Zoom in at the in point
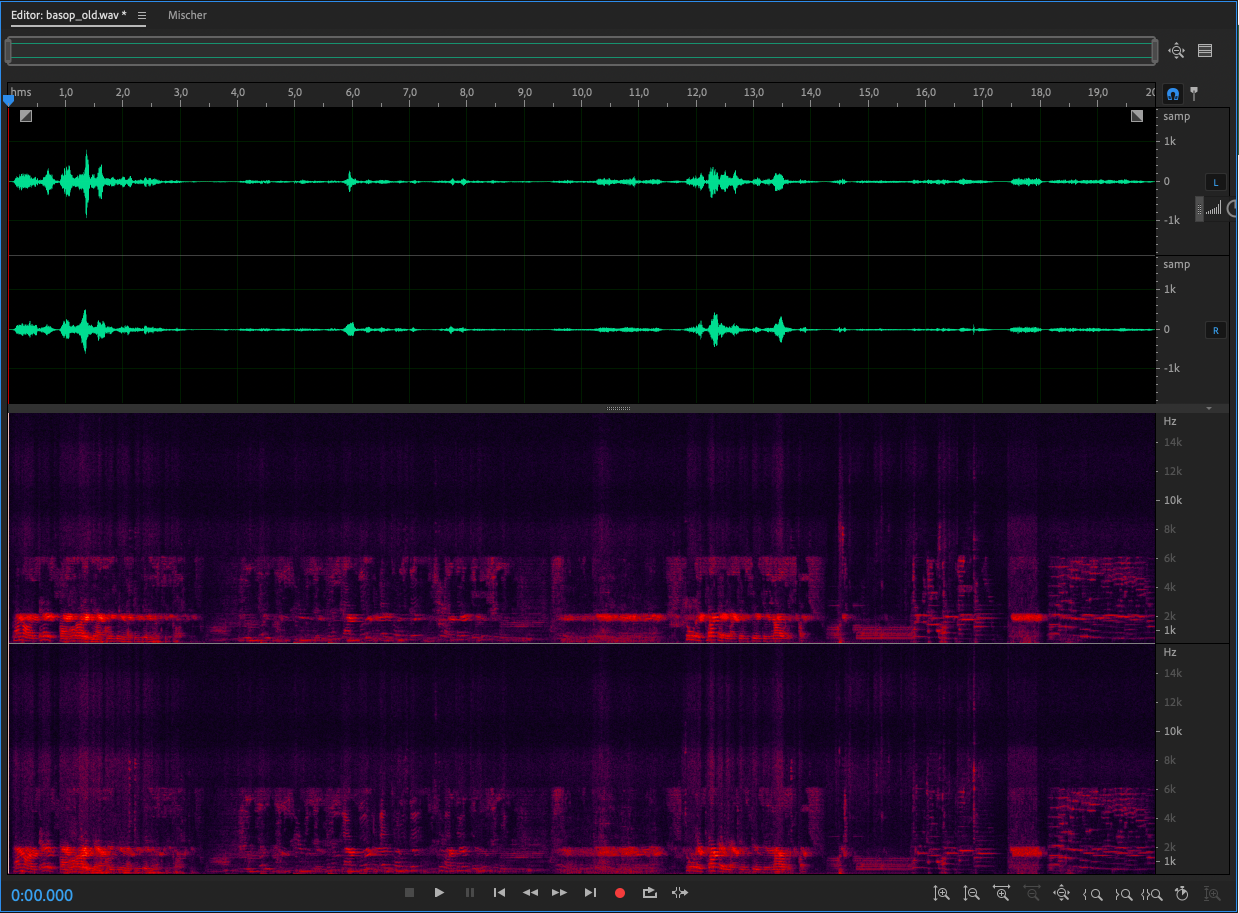Image resolution: width=1239 pixels, height=913 pixels. [1095, 894]
